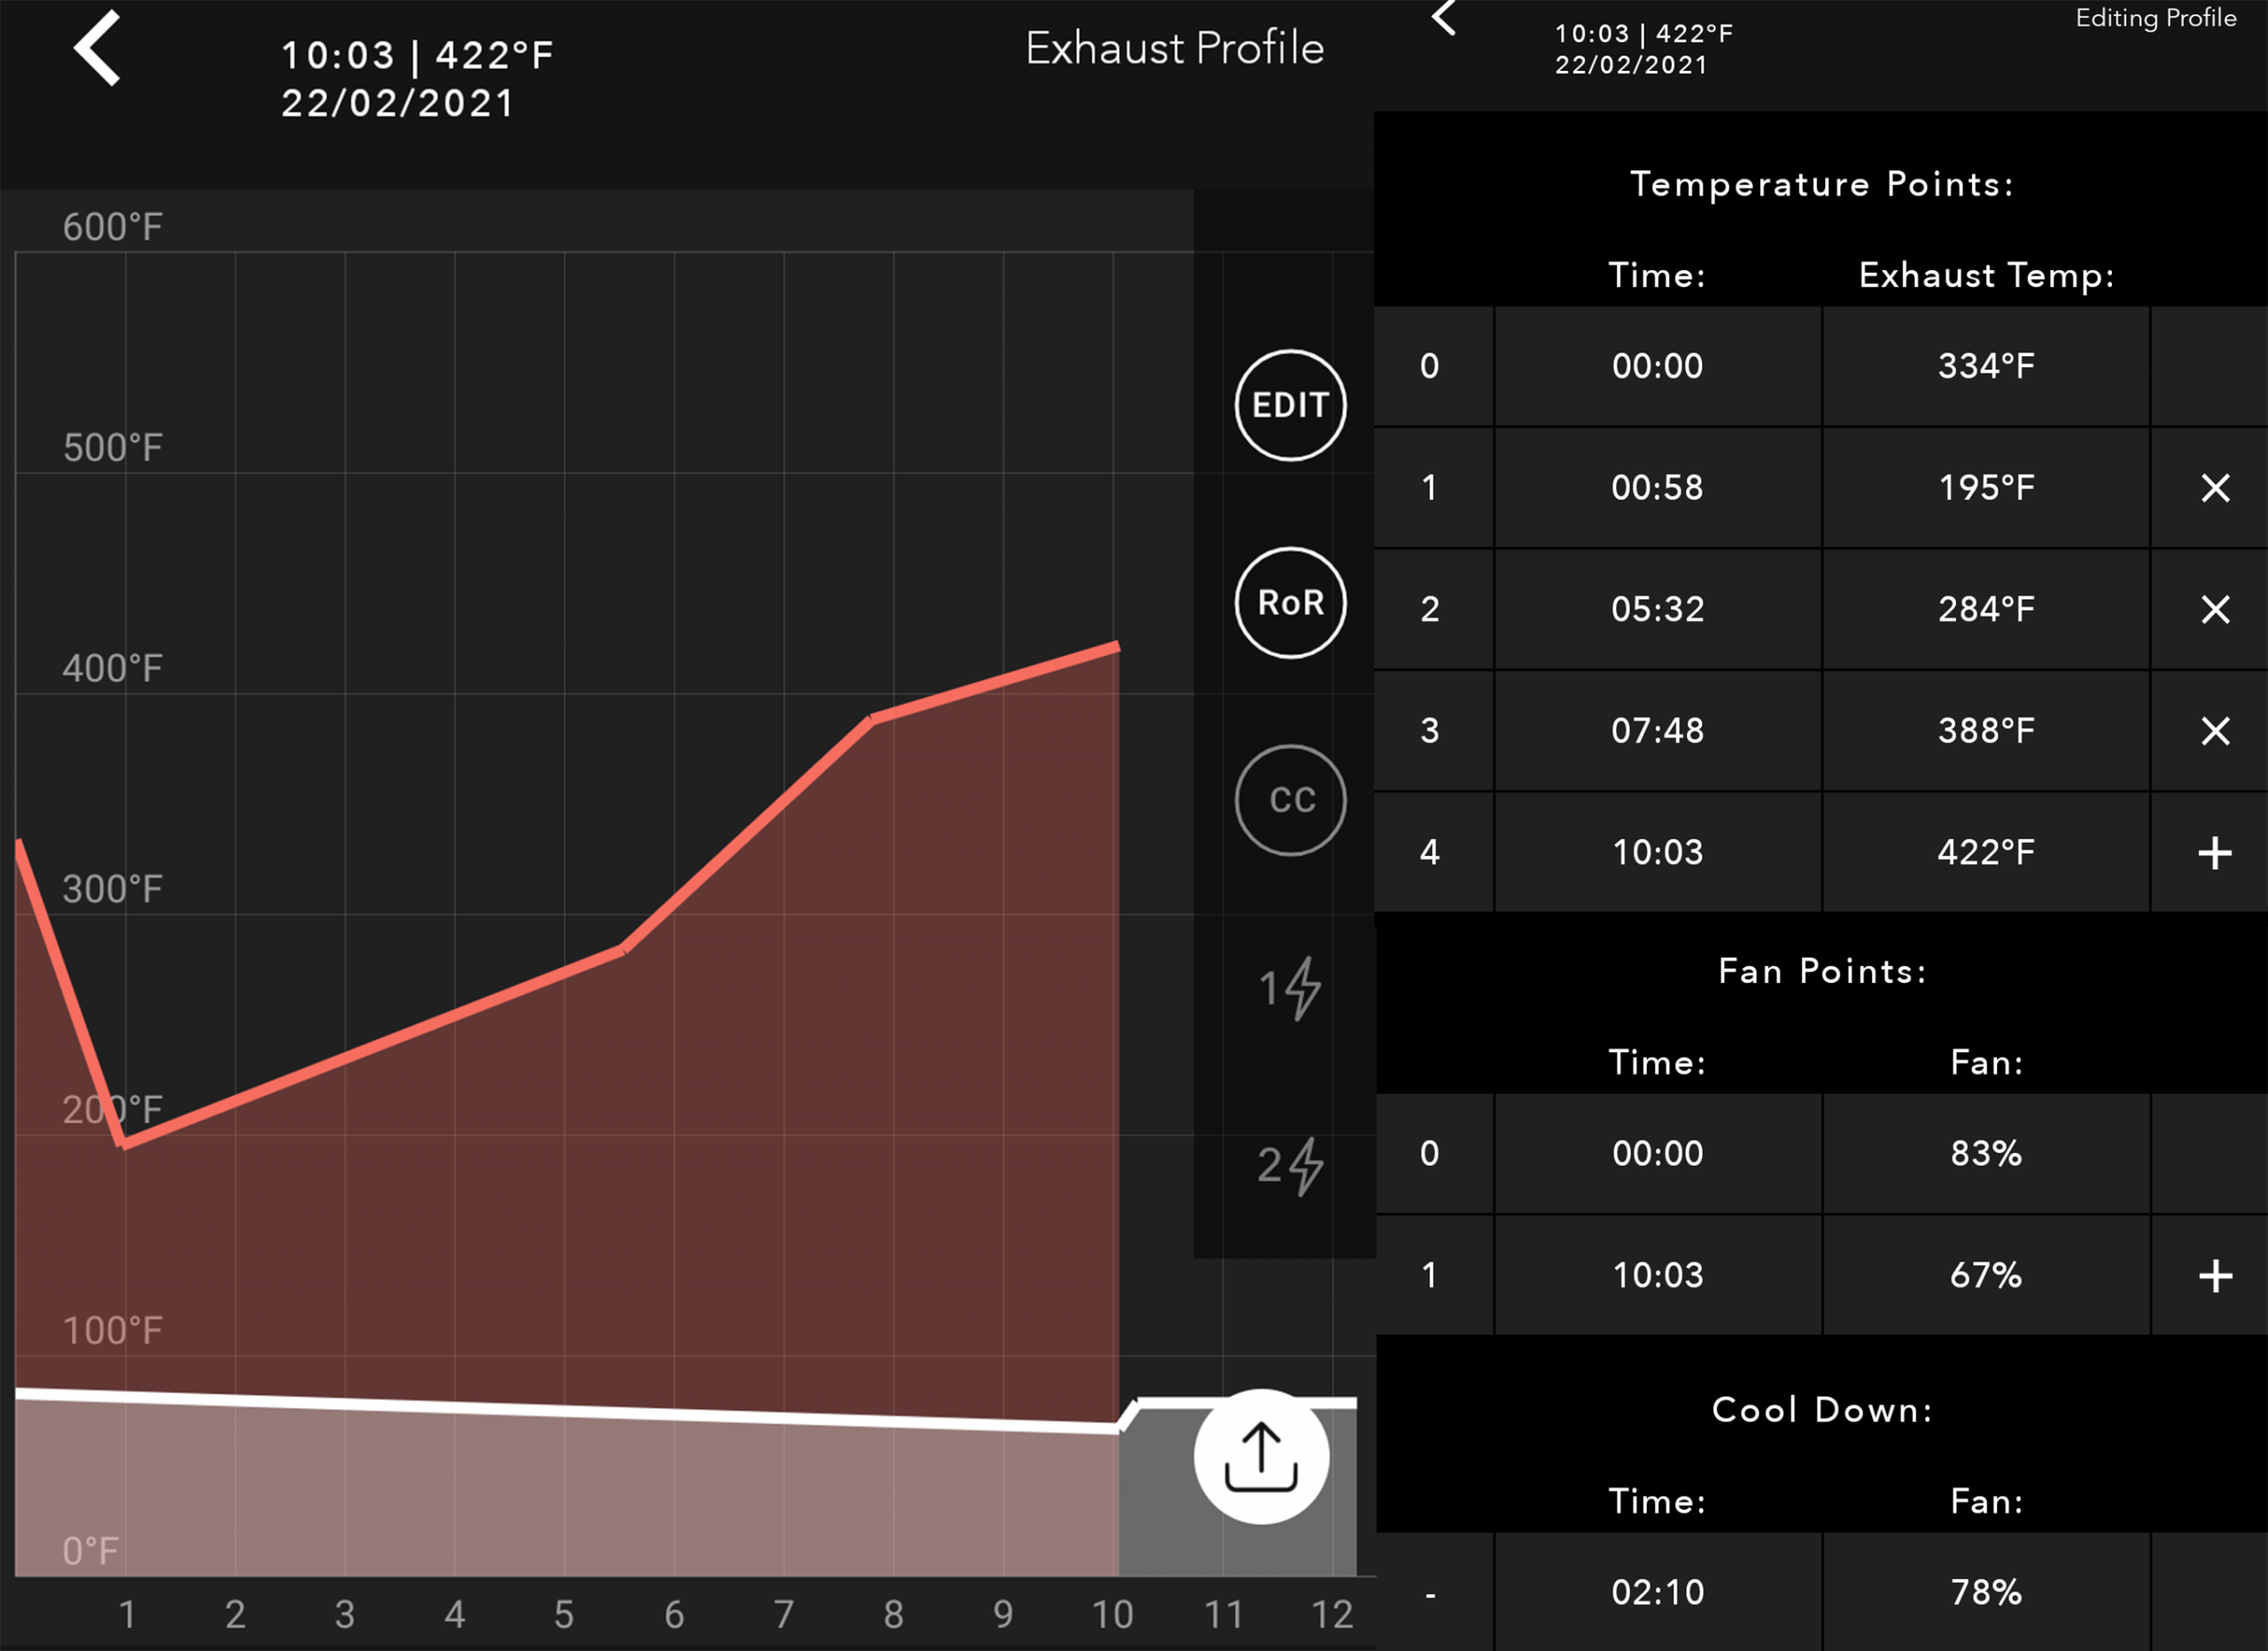Tap the 2 lightning bolt icon
This screenshot has width=2268, height=1651.
coord(1290,1166)
